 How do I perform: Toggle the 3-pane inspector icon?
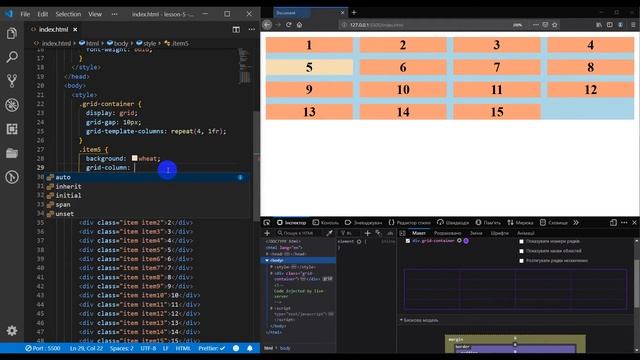pos(402,233)
